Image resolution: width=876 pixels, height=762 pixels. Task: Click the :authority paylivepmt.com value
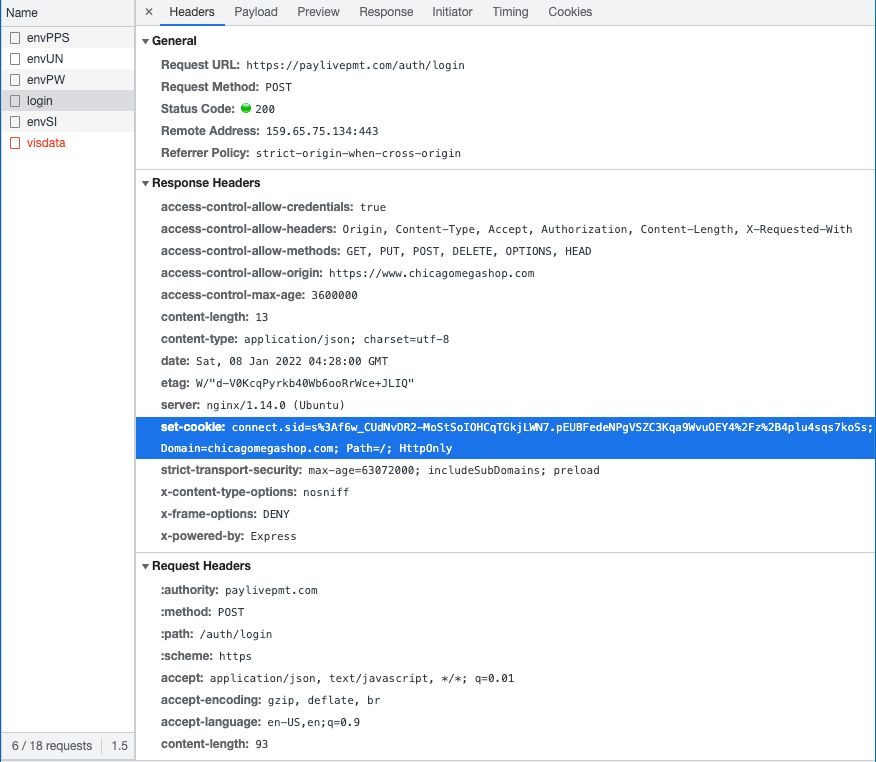[271, 590]
